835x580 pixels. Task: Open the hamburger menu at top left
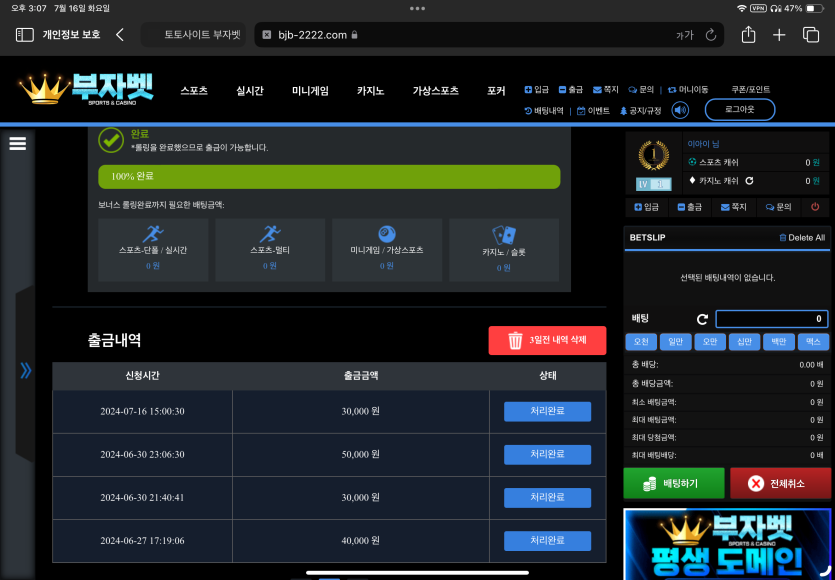point(17,143)
